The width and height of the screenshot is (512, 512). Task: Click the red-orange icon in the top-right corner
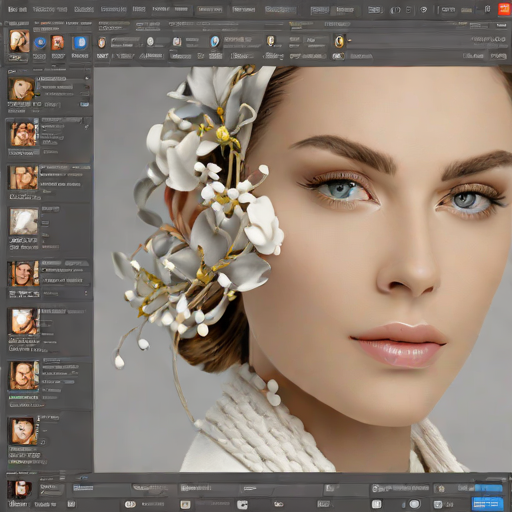(504, 9)
